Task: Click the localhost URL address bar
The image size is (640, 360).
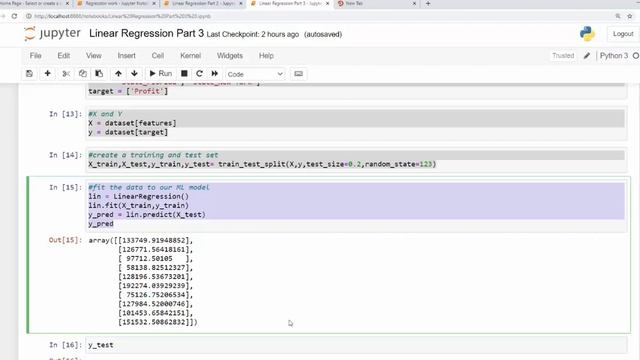Action: [122, 16]
